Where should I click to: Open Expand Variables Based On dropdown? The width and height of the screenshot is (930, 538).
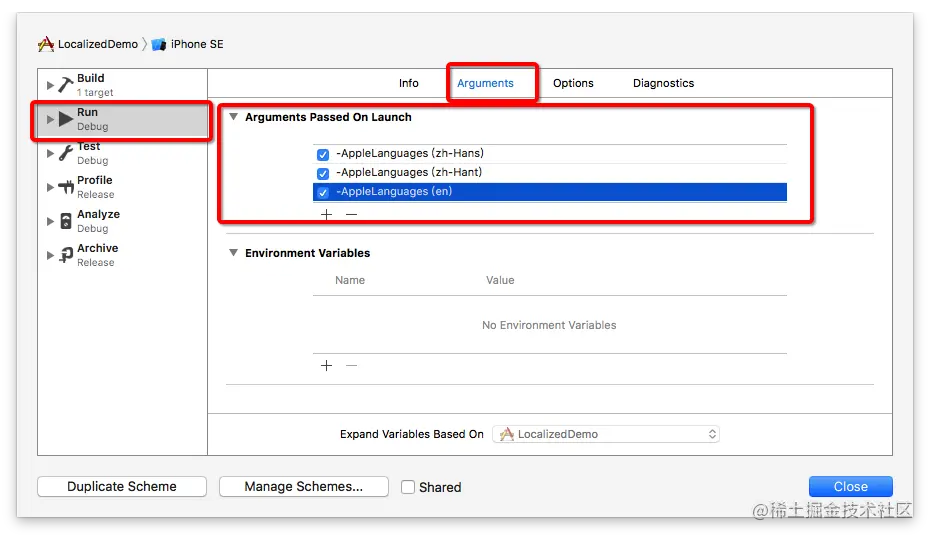[x=606, y=434]
